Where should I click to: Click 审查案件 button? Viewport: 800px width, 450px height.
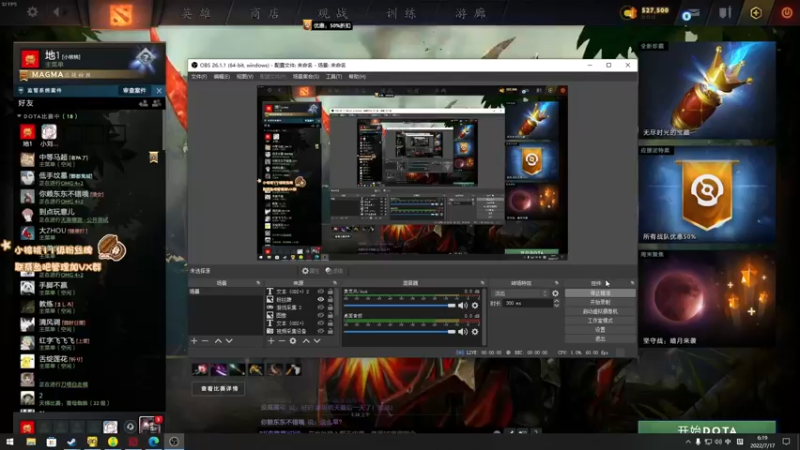[x=134, y=90]
